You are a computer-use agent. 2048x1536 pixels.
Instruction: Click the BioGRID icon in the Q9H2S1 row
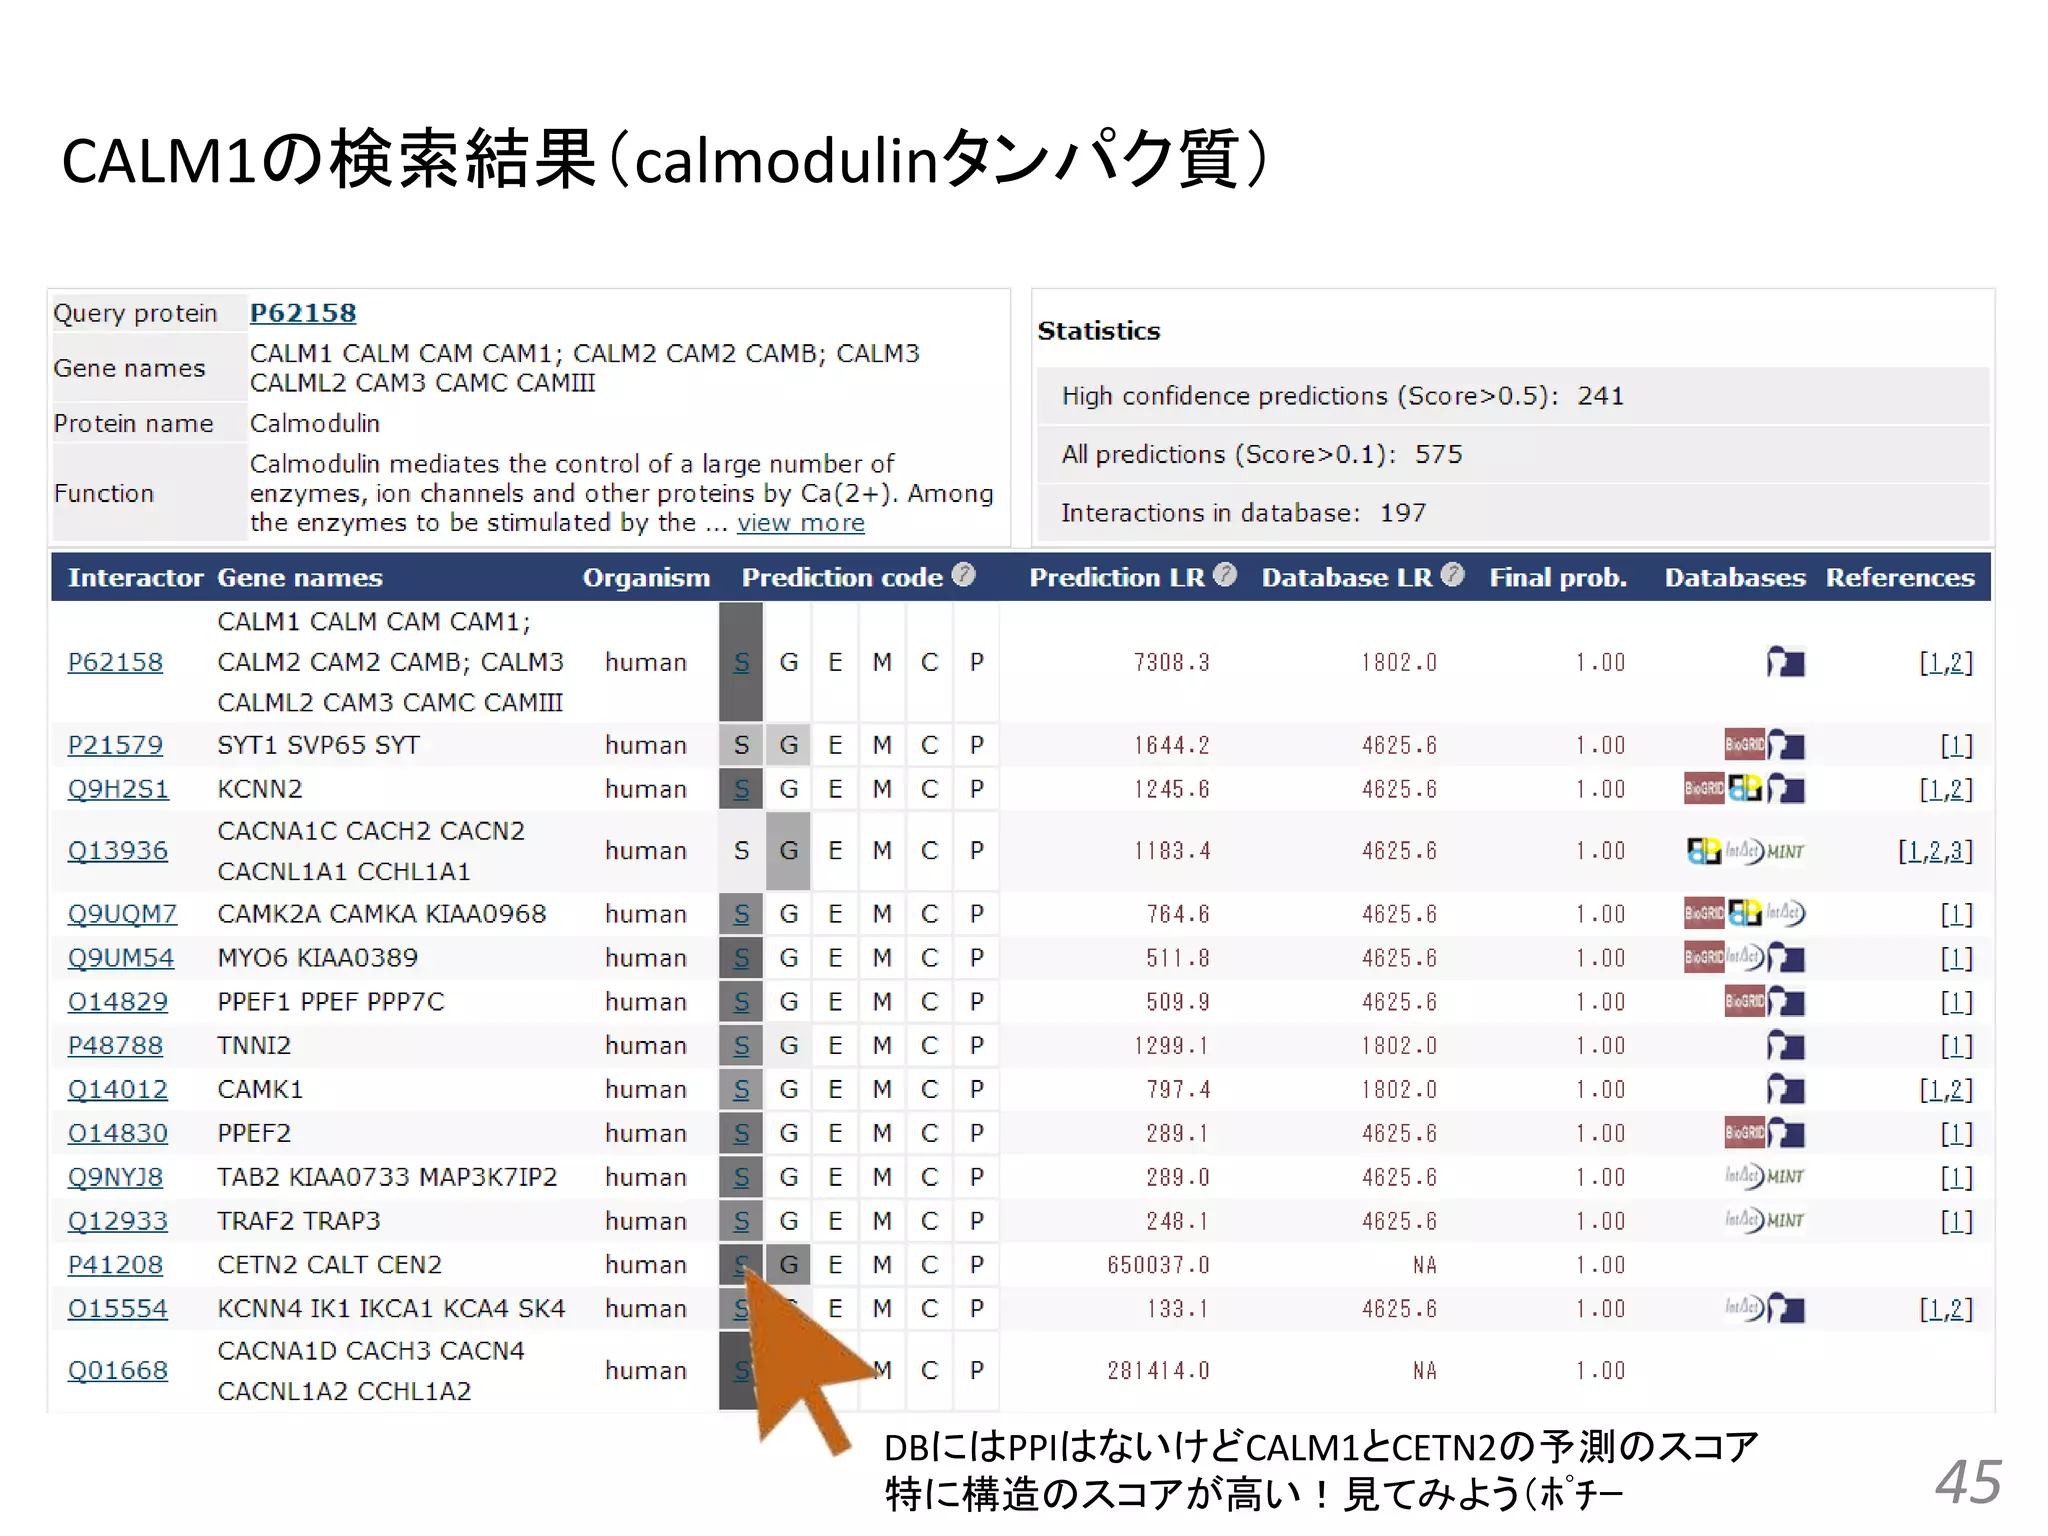tap(1704, 789)
